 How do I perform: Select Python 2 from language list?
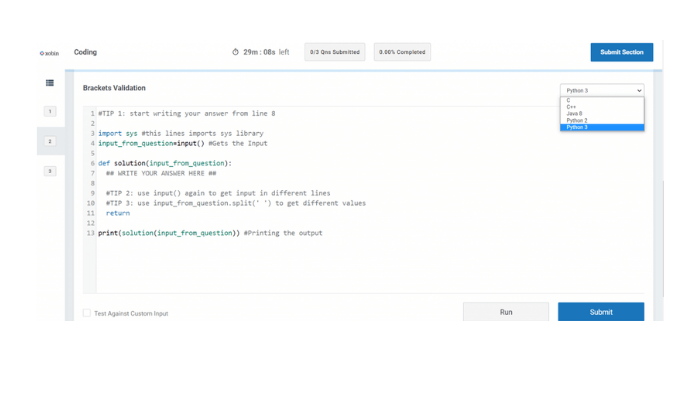tap(577, 120)
